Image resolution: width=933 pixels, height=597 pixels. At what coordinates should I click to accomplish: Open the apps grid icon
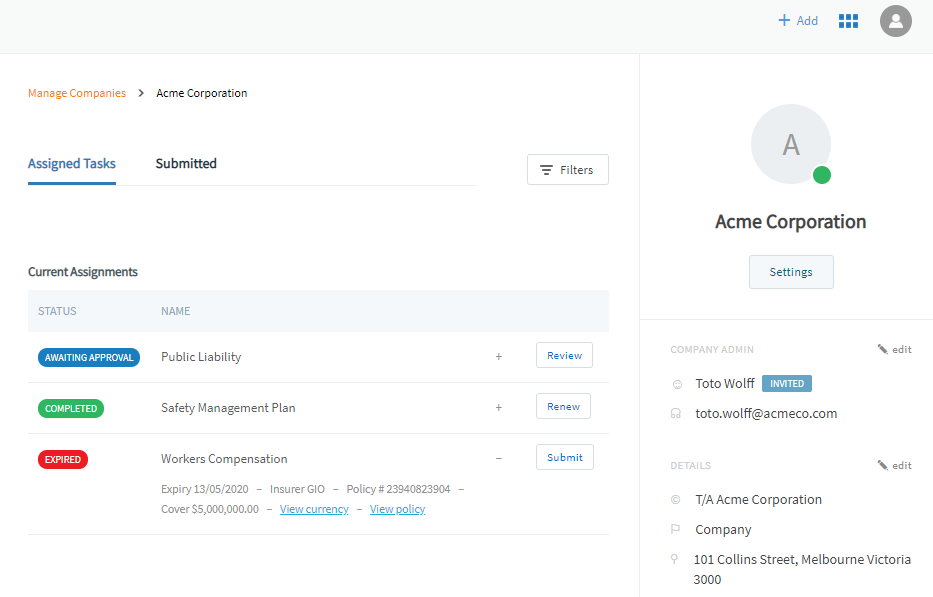click(848, 21)
